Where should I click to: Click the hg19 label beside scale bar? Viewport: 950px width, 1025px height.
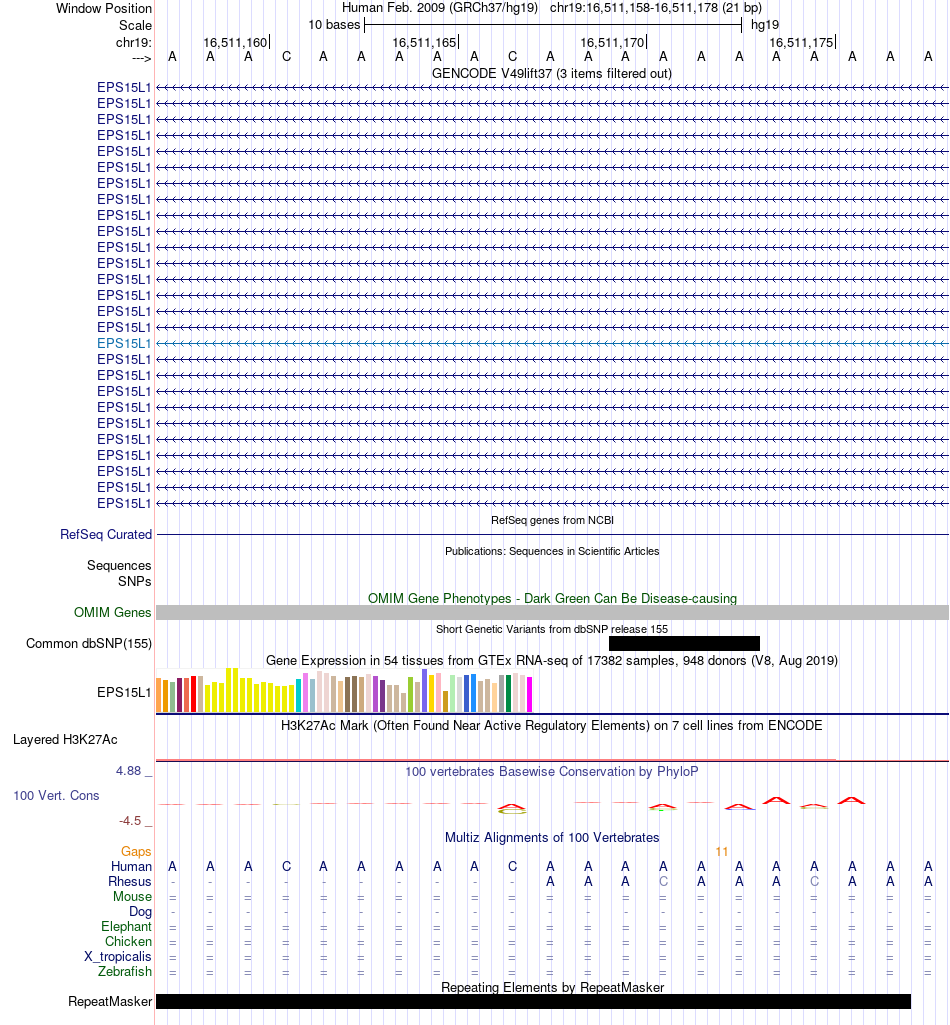765,25
